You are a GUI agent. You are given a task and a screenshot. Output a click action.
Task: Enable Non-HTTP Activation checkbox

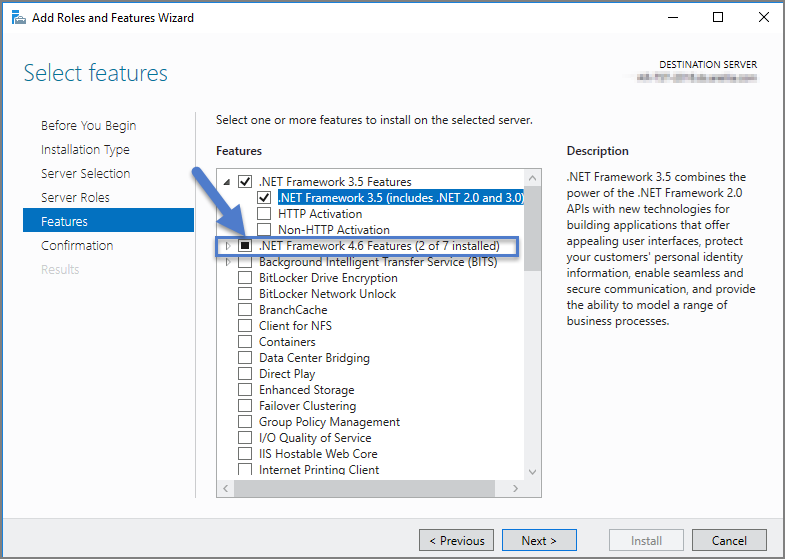pos(264,229)
